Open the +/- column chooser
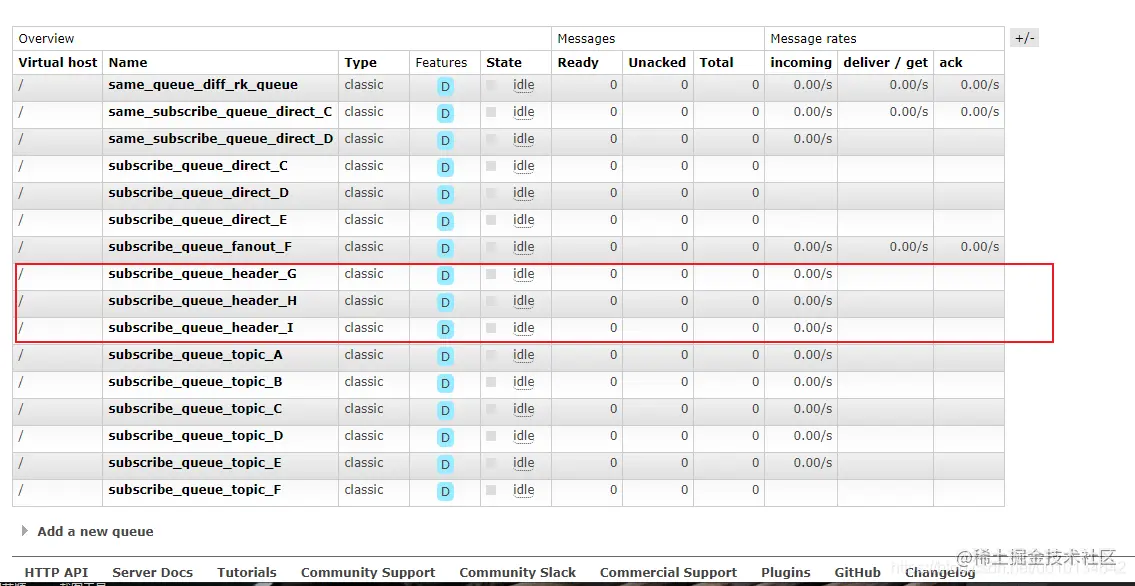 1024,38
